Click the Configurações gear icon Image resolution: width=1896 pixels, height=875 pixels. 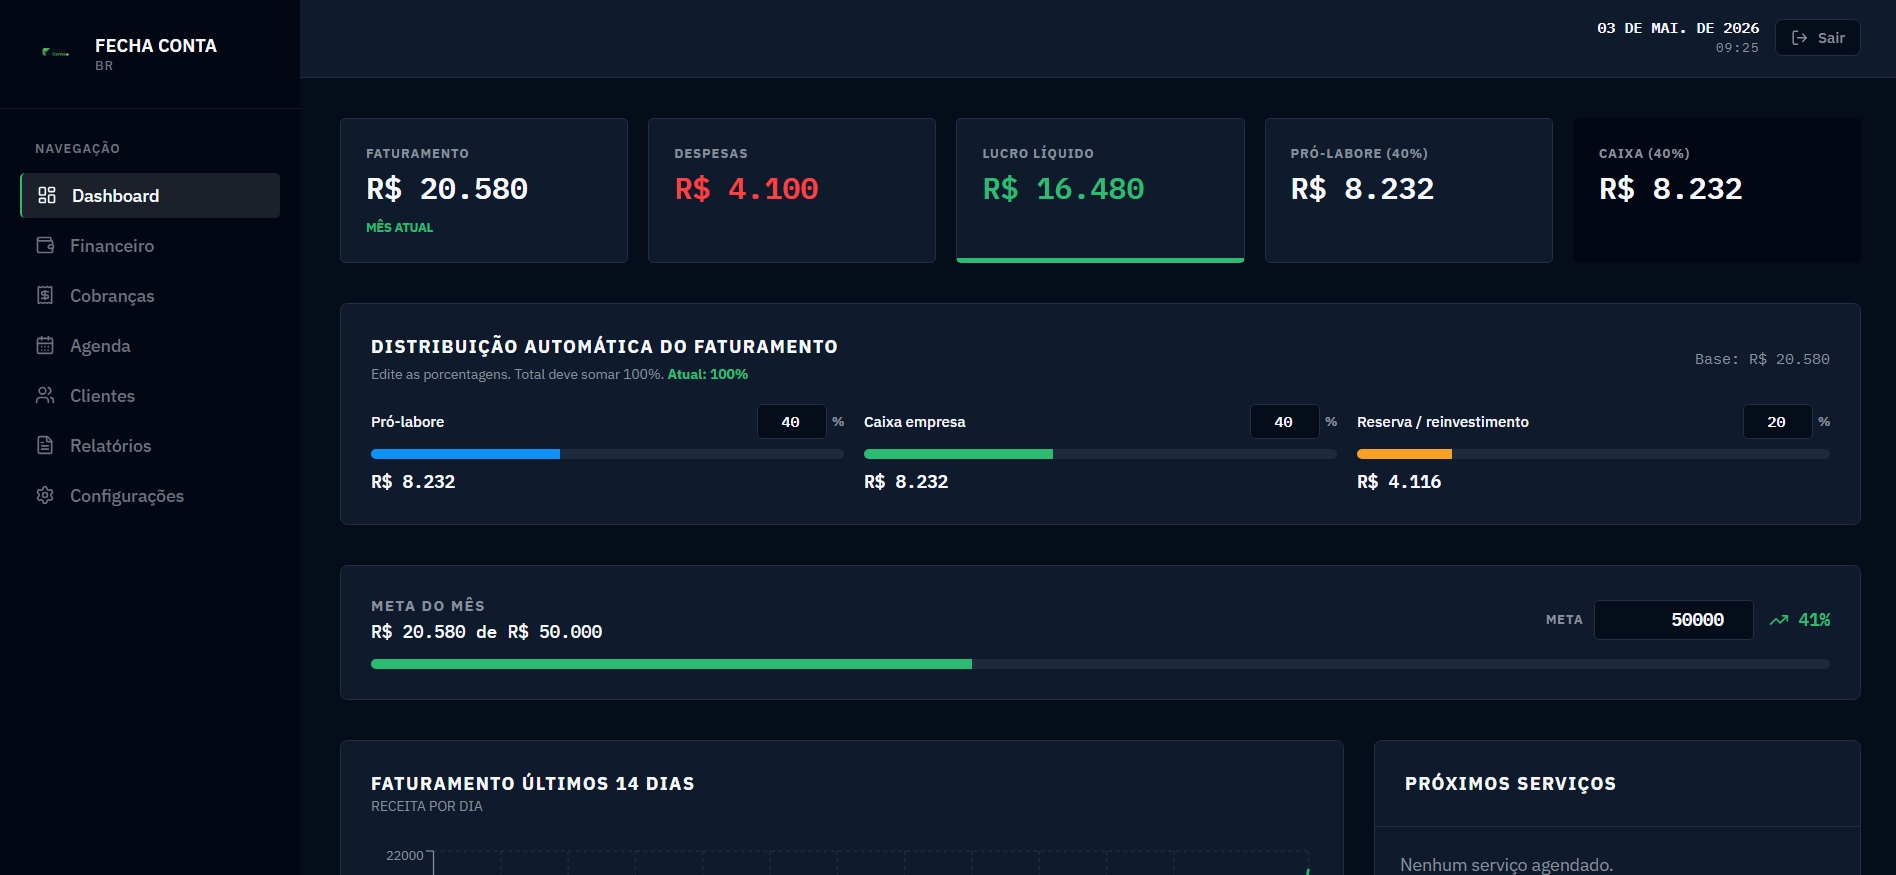coord(45,495)
